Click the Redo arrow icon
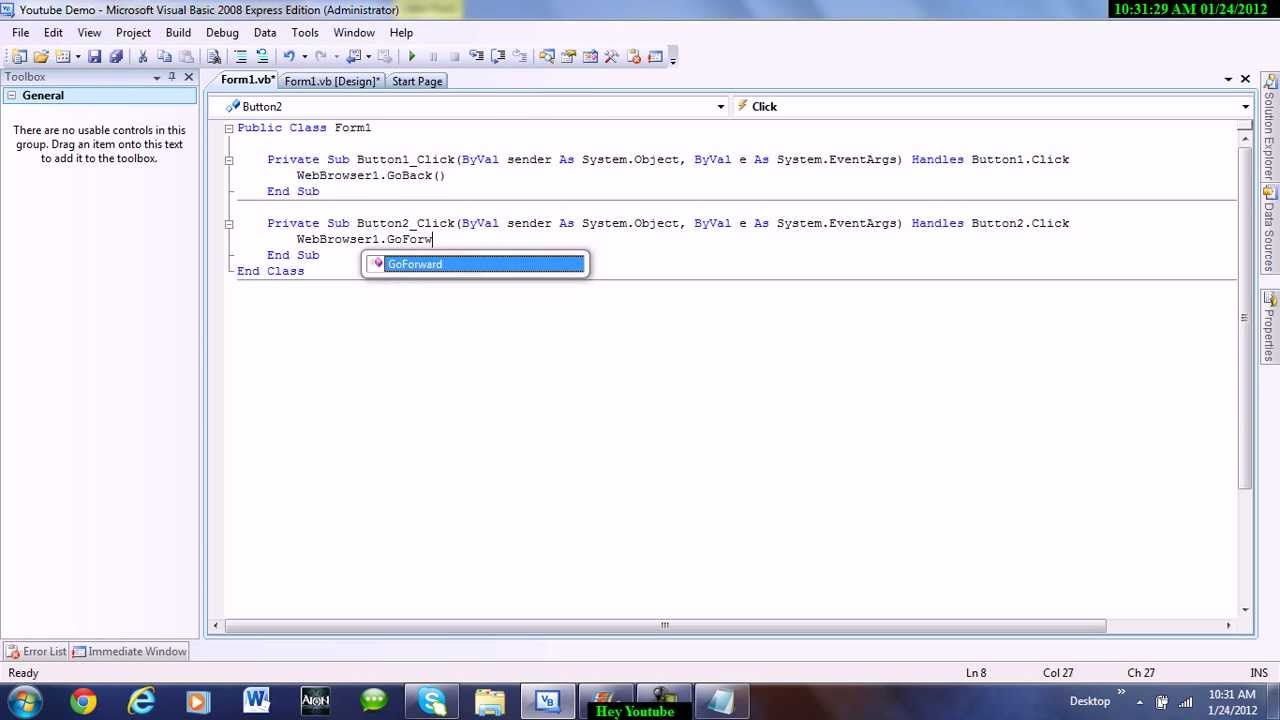The height and width of the screenshot is (720, 1280). 321,57
